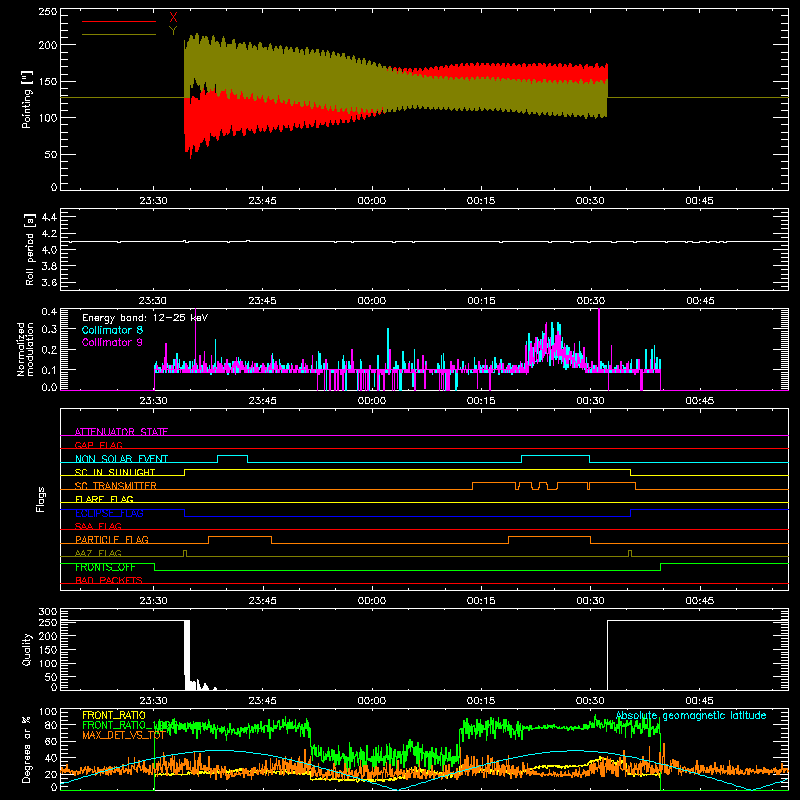Viewport: 800px width, 800px height.
Task: Click the 3.6 tick on Roll period axis
Action: point(49,282)
